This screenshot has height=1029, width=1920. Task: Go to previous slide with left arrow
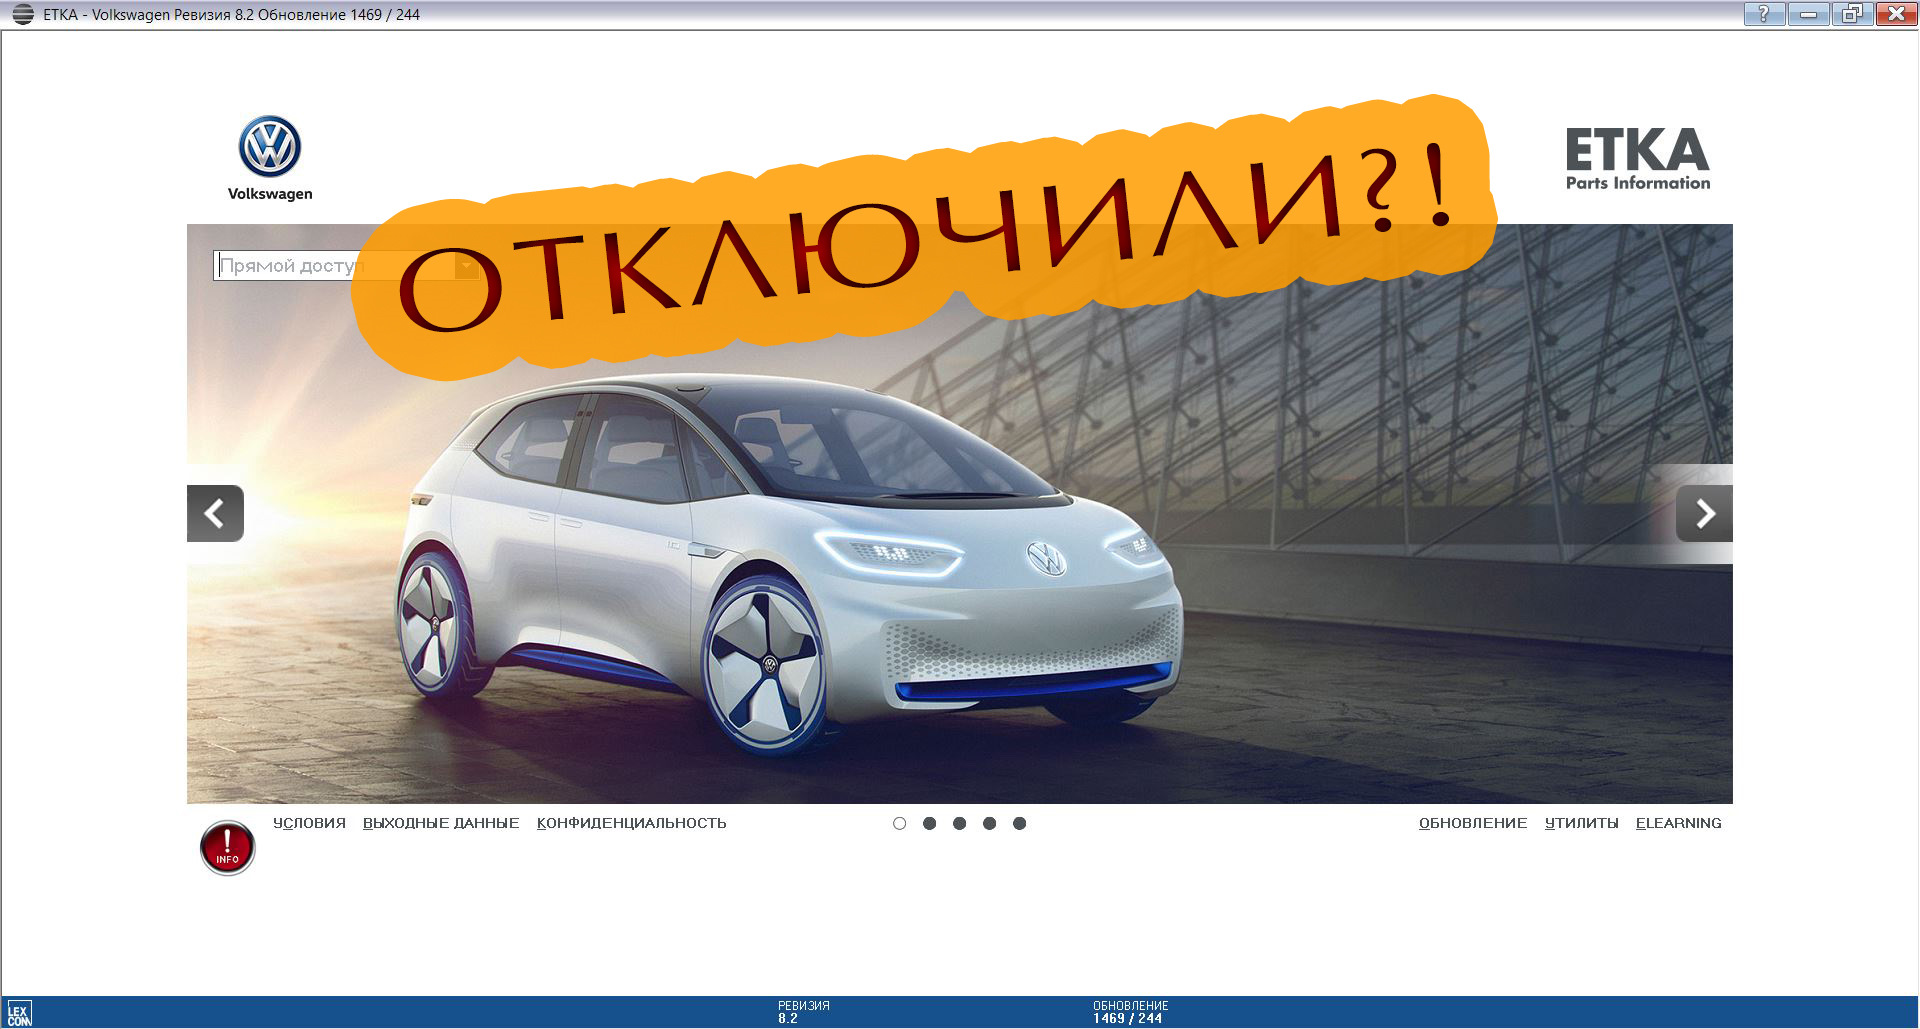(215, 513)
